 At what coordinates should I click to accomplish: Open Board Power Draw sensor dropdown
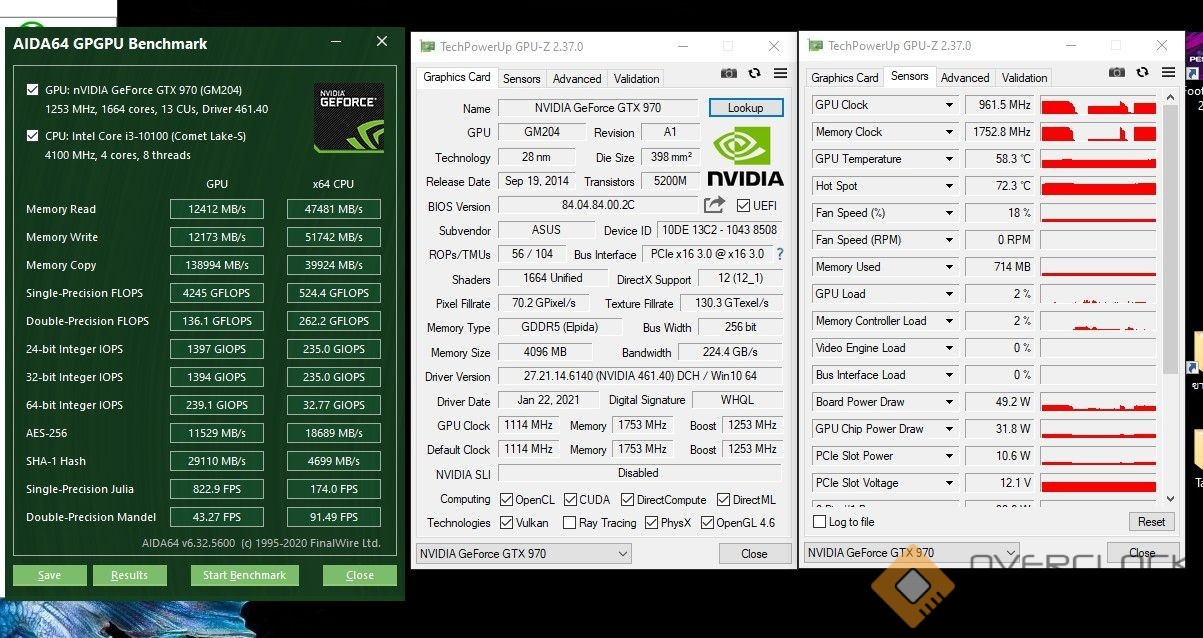click(x=949, y=402)
